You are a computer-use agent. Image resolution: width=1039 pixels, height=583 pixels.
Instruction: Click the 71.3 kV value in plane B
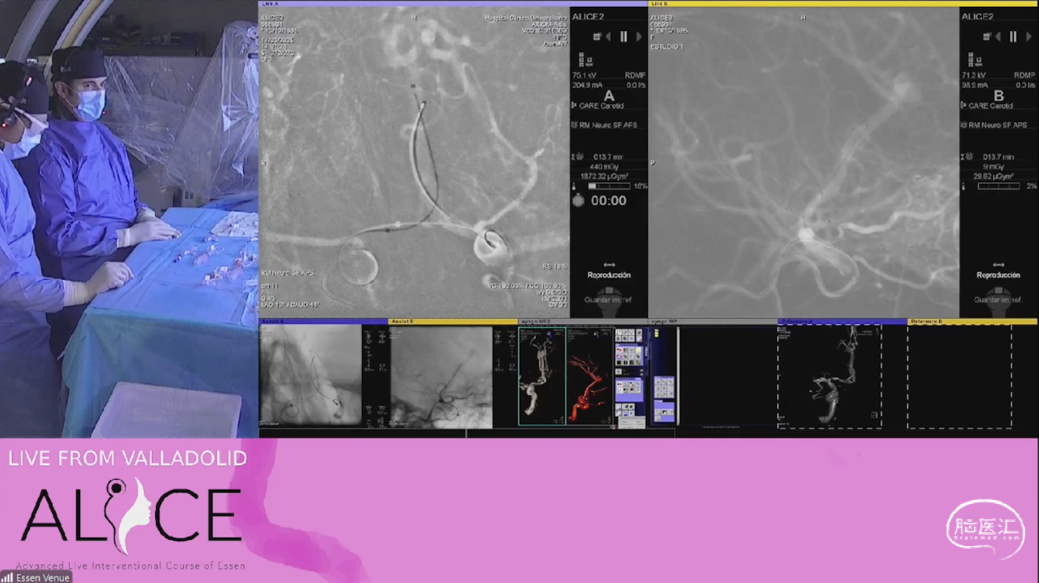tap(973, 76)
